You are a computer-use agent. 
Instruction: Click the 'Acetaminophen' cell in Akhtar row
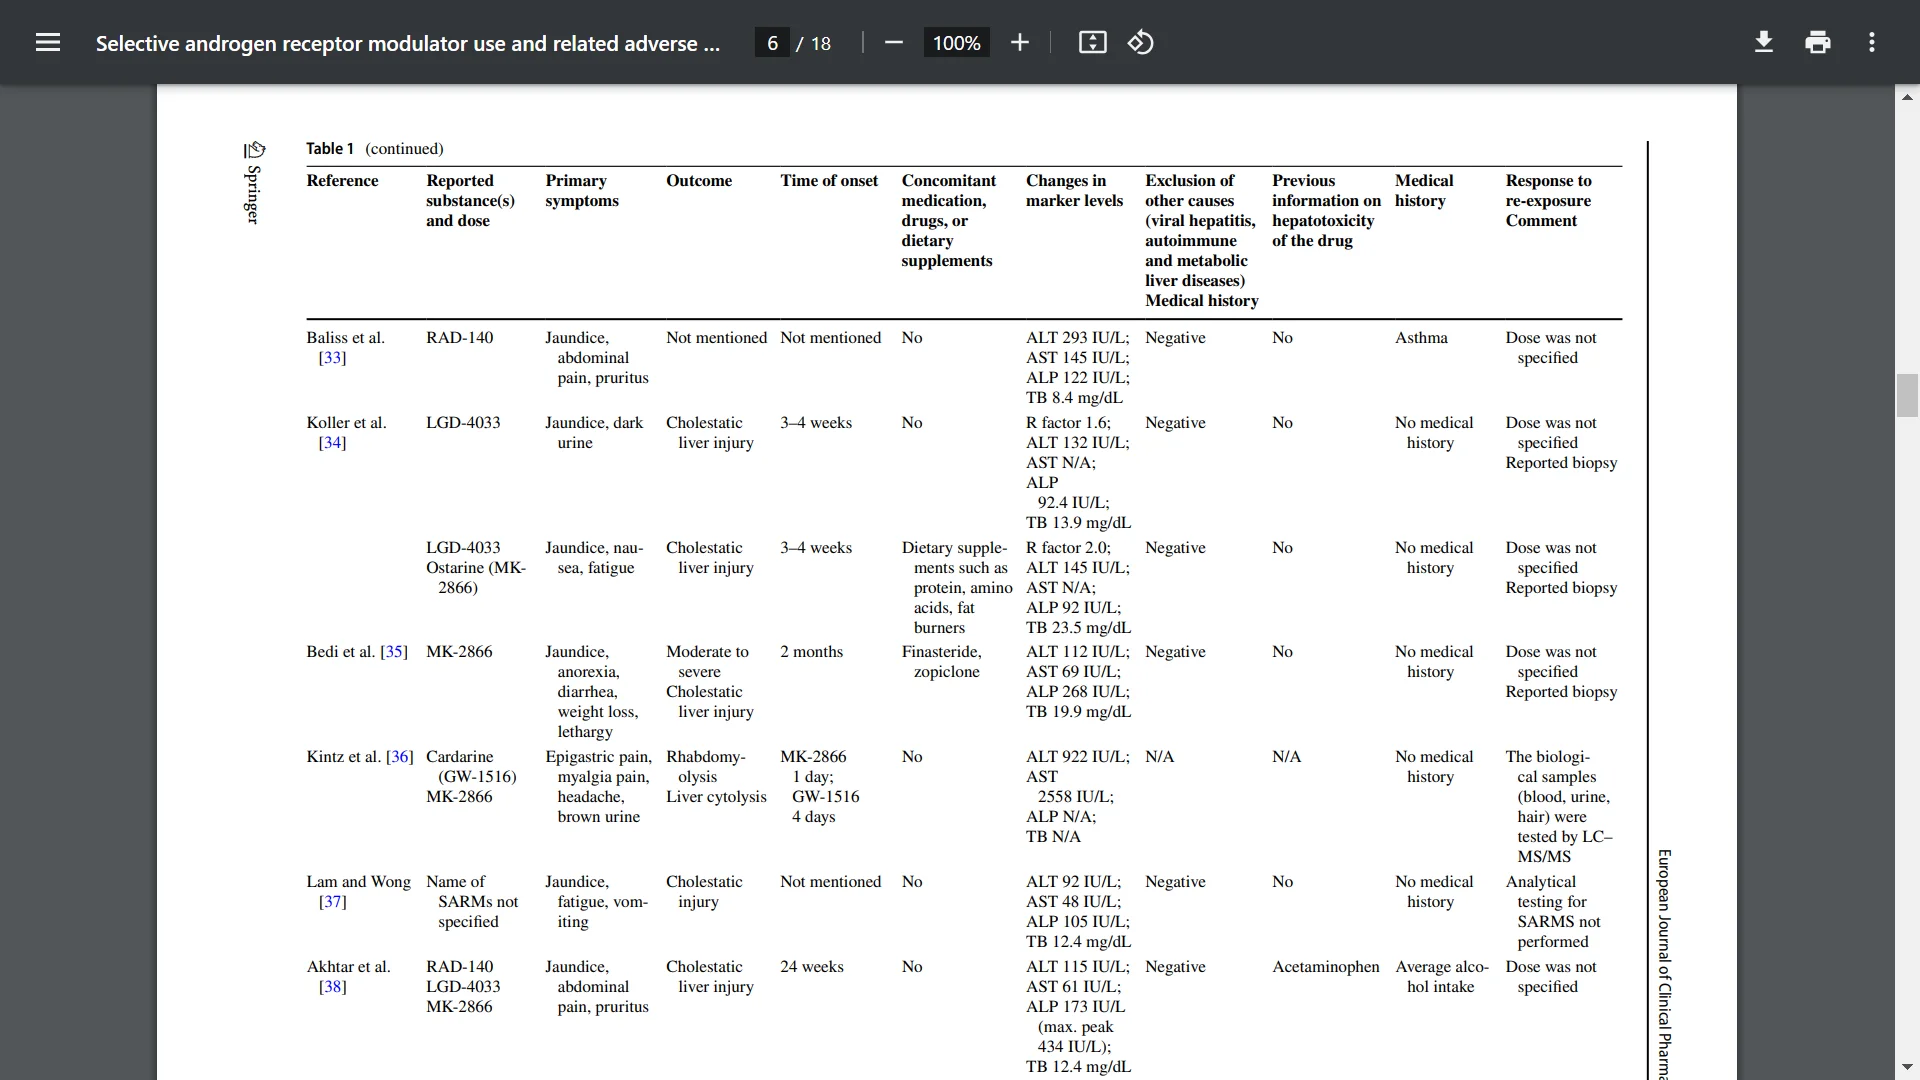(1325, 967)
